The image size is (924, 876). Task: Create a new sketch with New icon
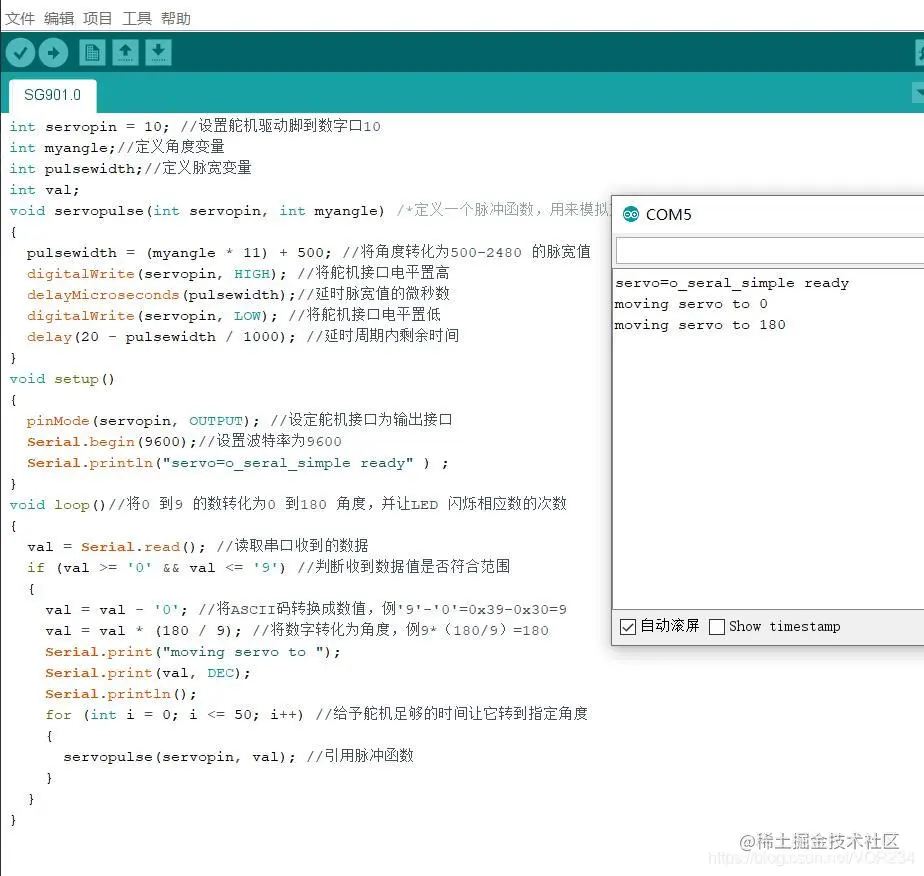click(x=92, y=53)
